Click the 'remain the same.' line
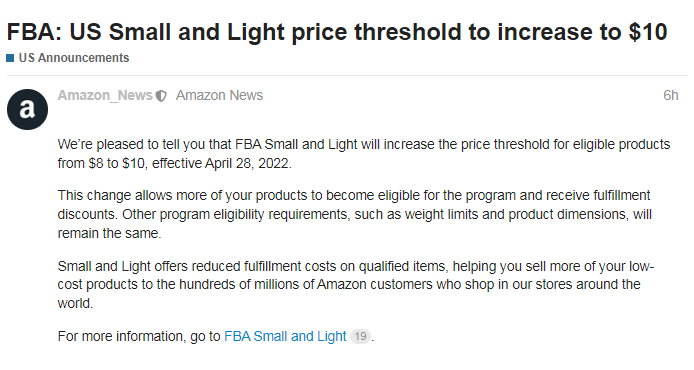 coord(109,233)
